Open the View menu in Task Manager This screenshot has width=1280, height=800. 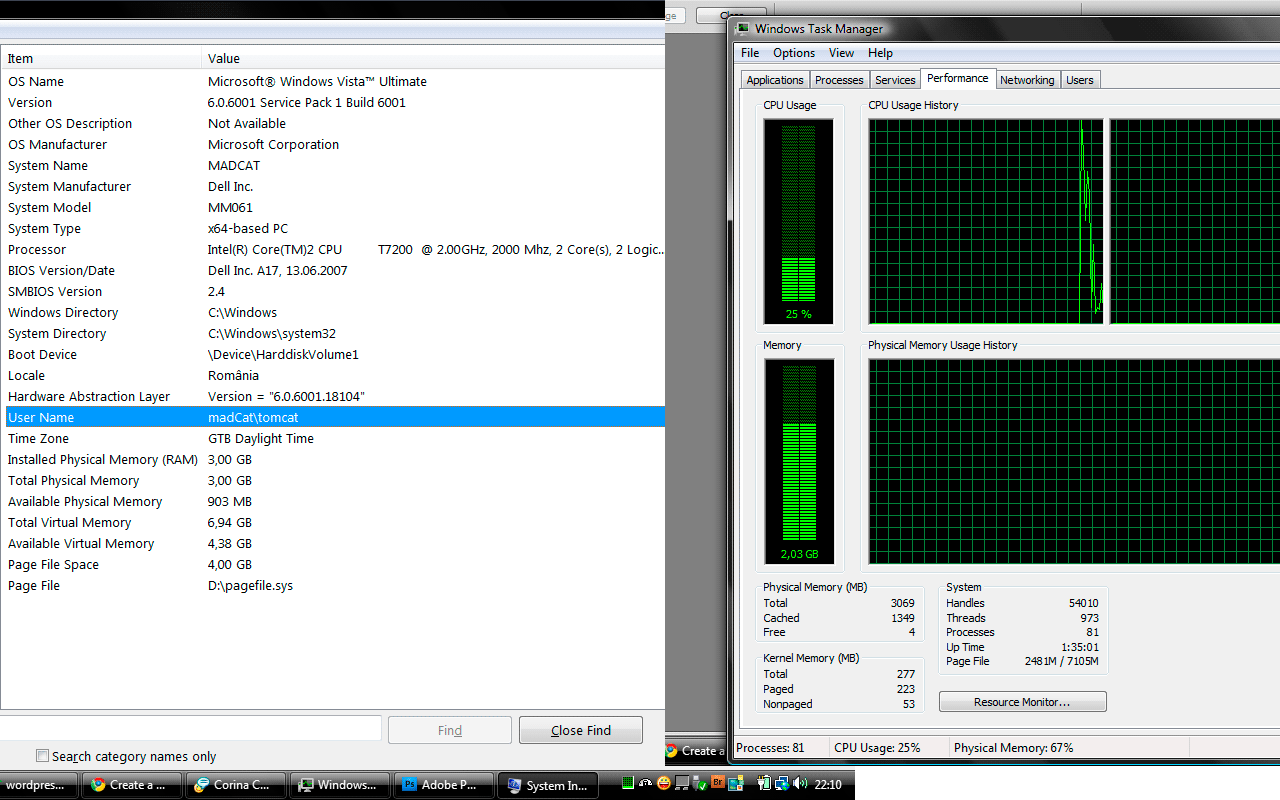click(842, 53)
